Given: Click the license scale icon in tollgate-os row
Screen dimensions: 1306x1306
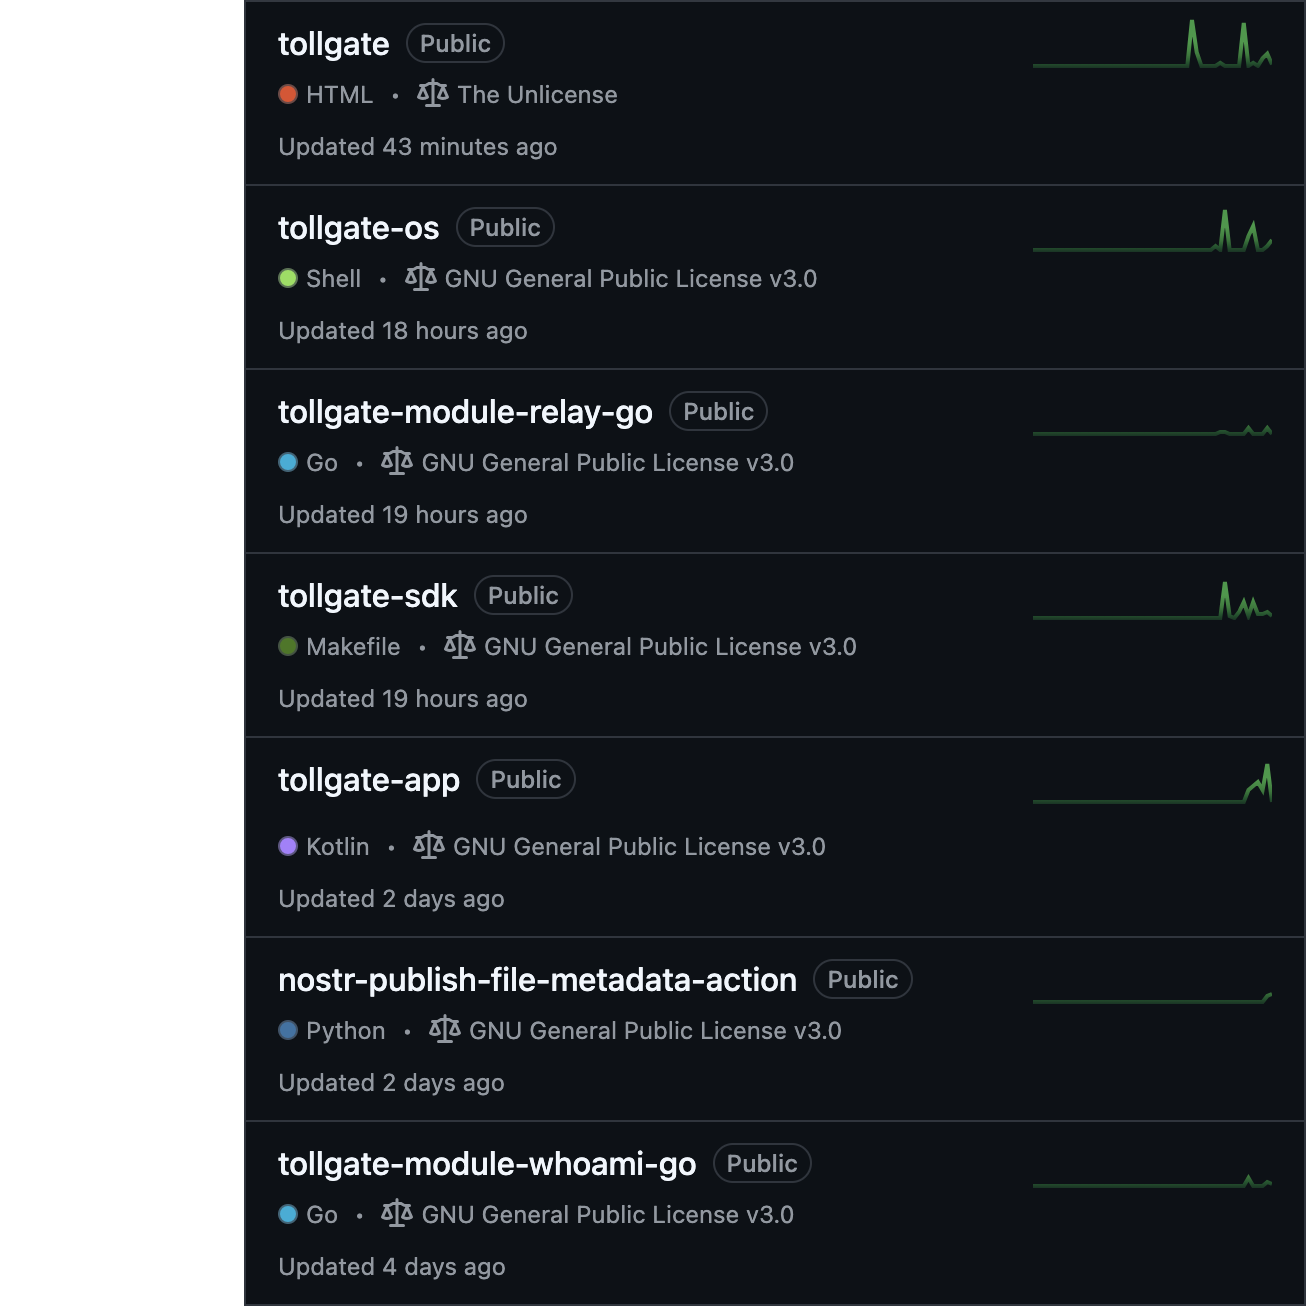Looking at the screenshot, I should click(x=421, y=278).
